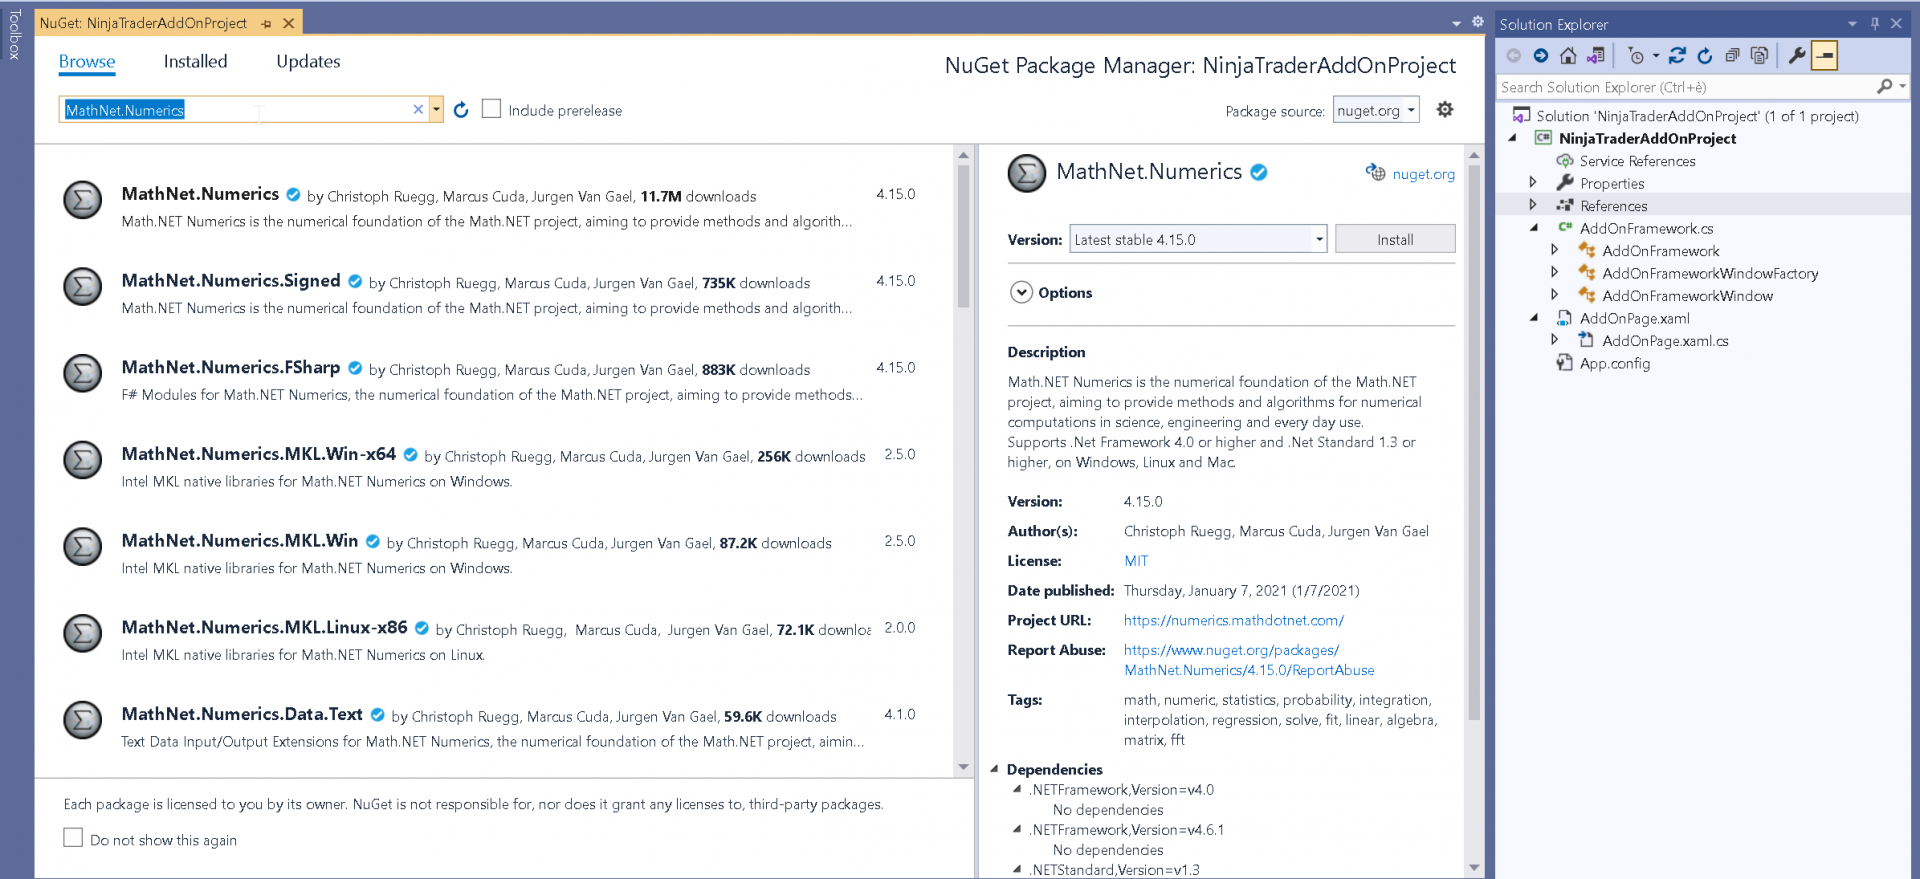The image size is (1920, 879).
Task: Refresh the NuGet package search results
Action: click(x=461, y=110)
